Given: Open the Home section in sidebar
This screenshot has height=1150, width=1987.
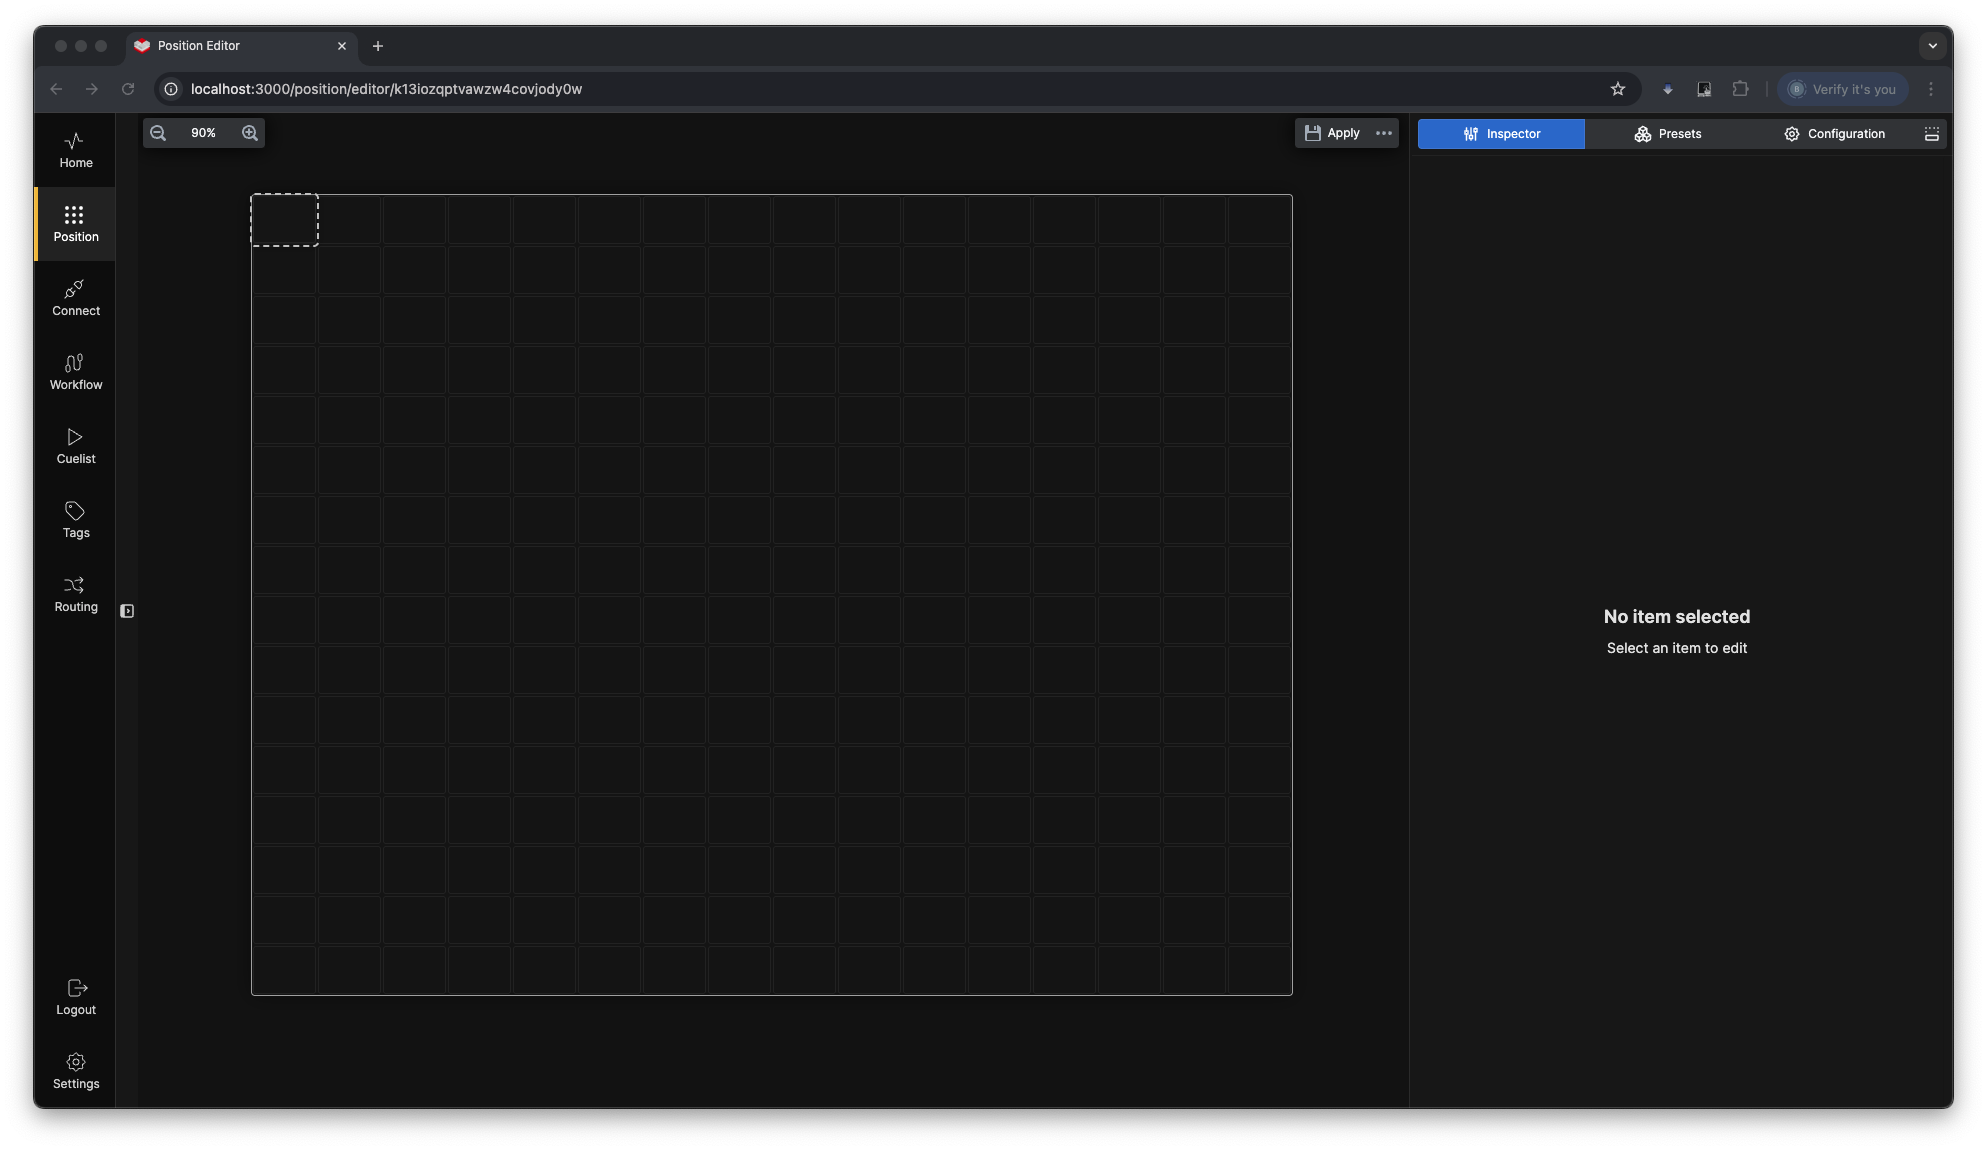Looking at the screenshot, I should pyautogui.click(x=75, y=150).
